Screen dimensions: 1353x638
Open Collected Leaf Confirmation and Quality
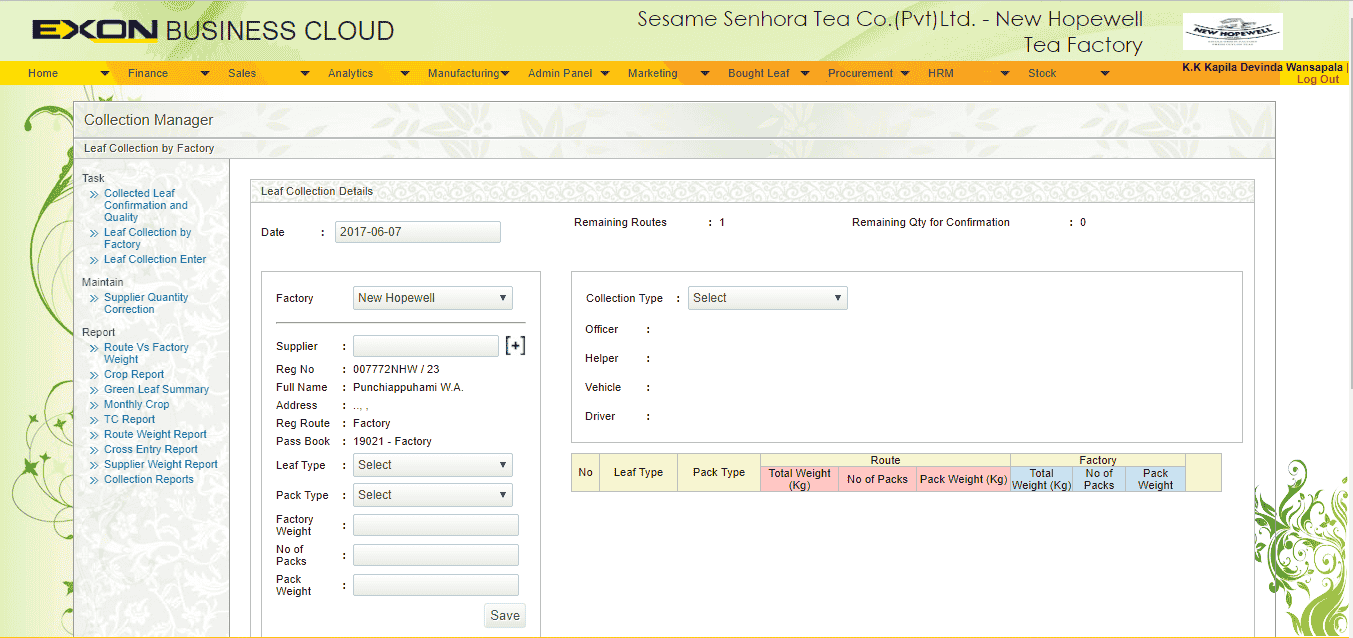click(x=146, y=205)
